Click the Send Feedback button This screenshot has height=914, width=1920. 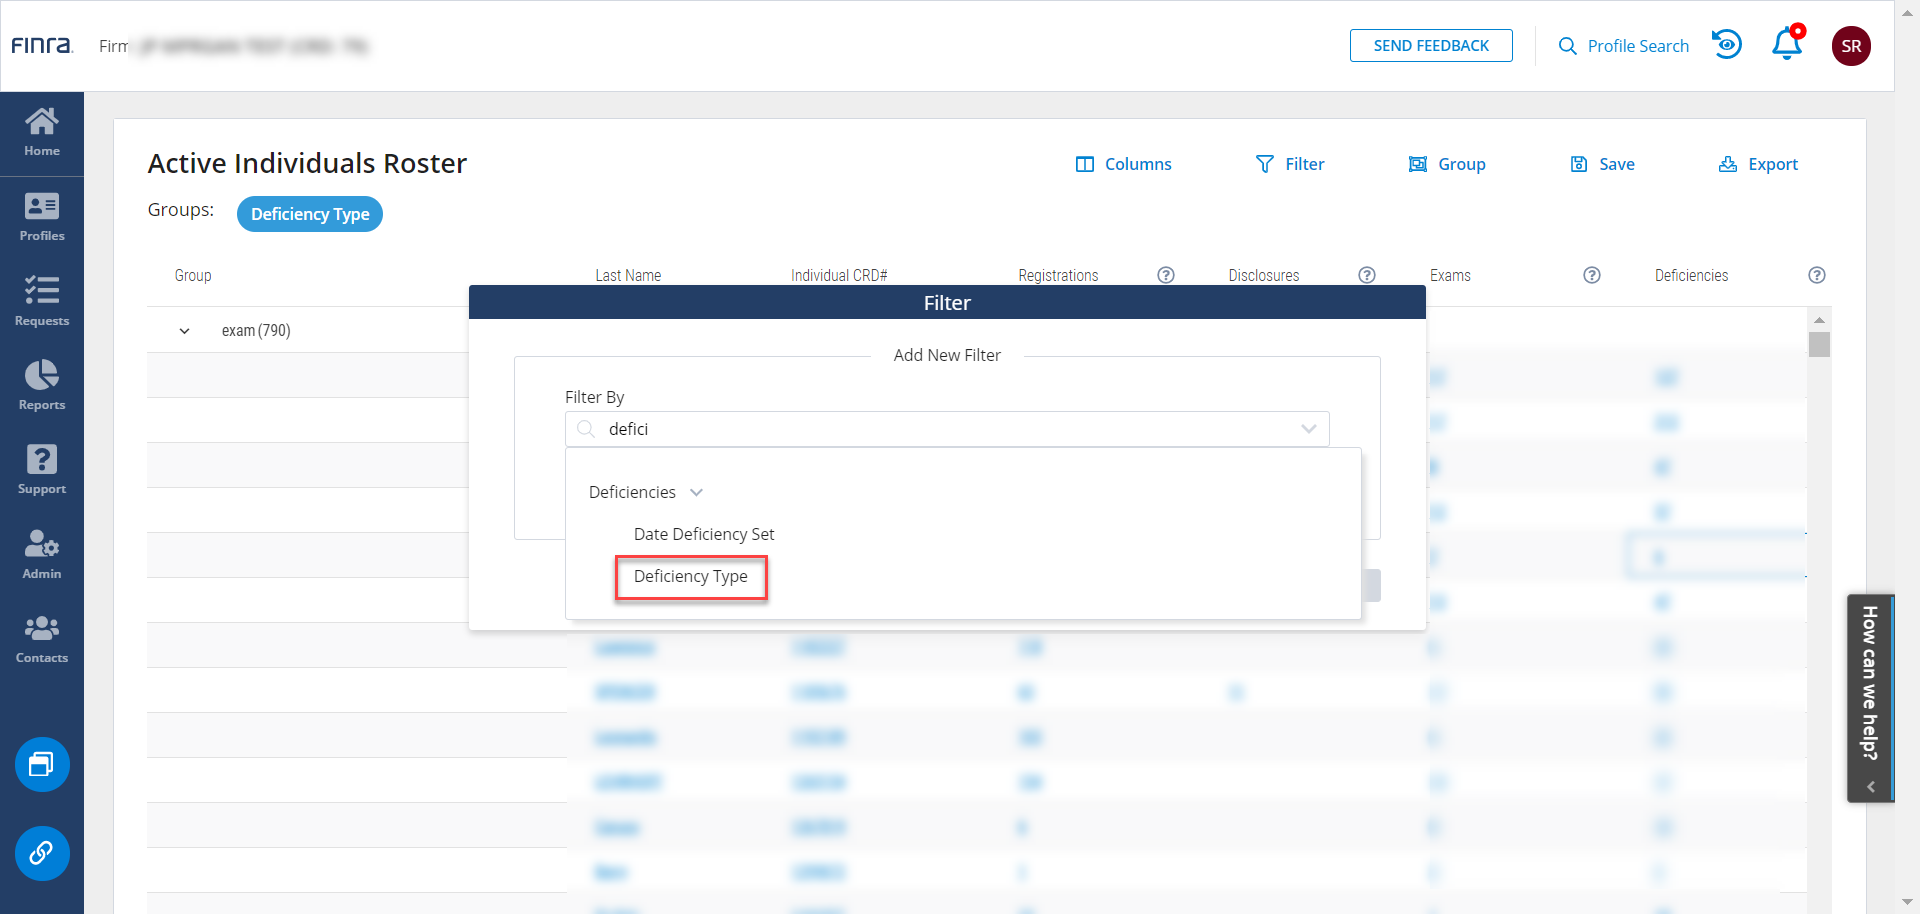click(1431, 46)
